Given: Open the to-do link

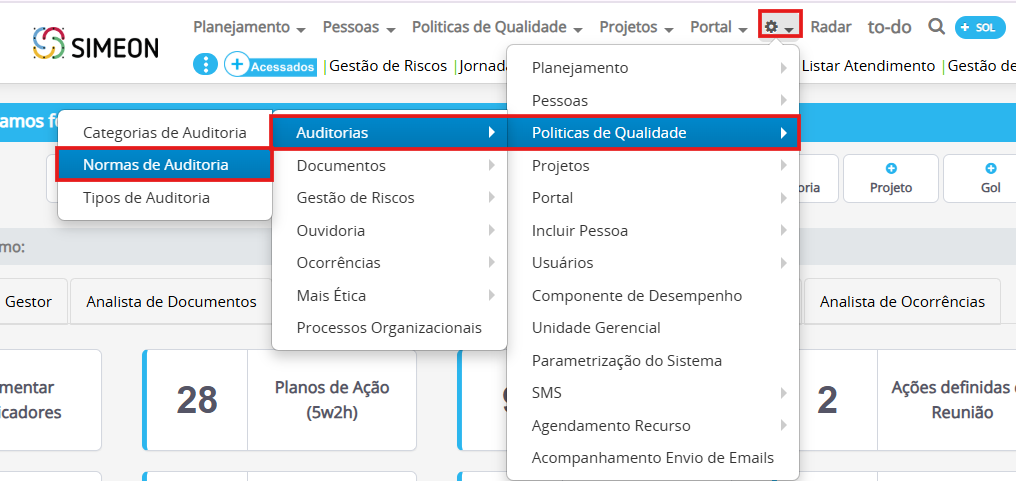Looking at the screenshot, I should click(889, 27).
